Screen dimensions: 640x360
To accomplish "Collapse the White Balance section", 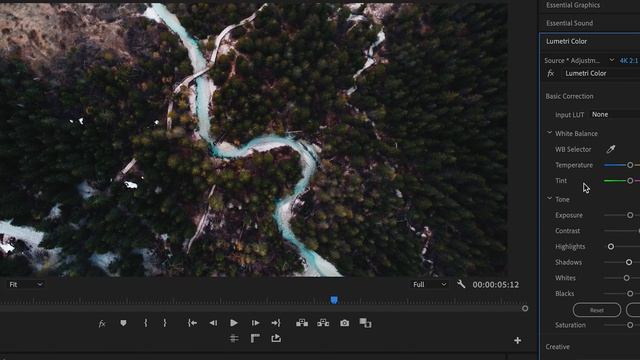I will coord(549,133).
